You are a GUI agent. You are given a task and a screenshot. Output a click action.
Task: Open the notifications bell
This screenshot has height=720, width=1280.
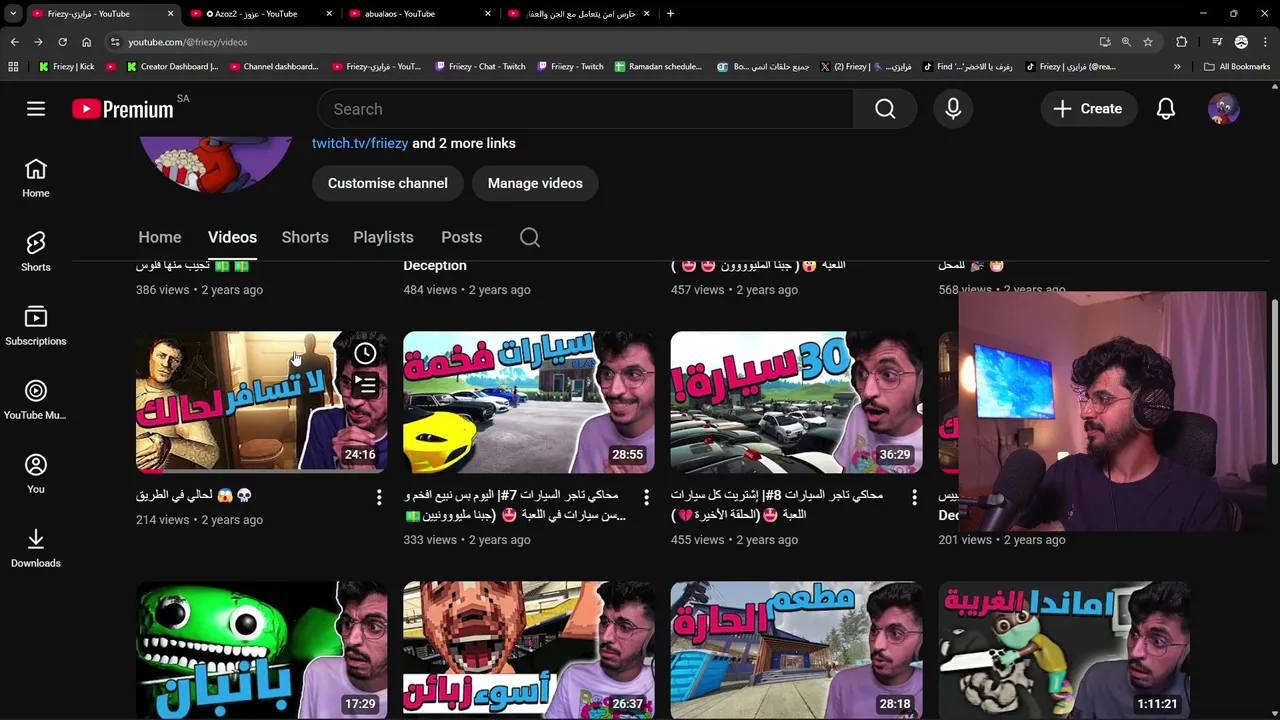(1166, 109)
